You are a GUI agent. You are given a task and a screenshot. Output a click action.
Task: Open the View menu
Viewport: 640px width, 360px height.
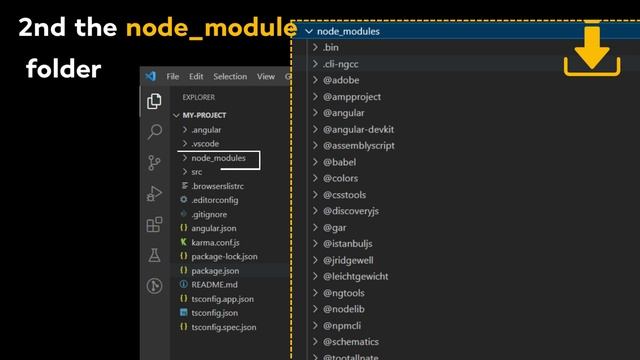point(266,76)
